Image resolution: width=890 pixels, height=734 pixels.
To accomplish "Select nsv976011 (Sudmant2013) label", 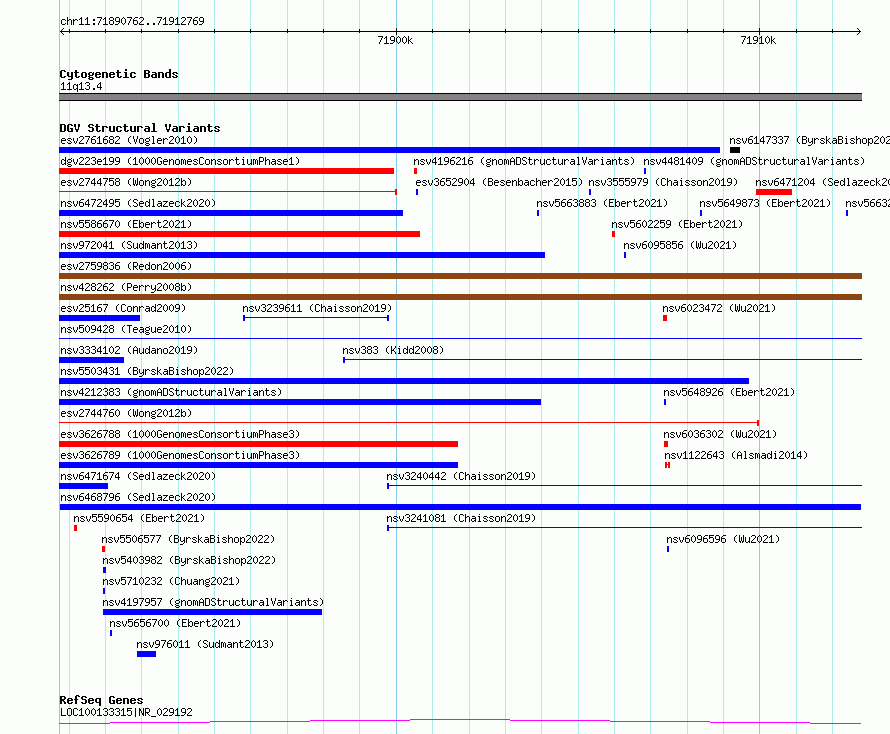I will tap(205, 644).
